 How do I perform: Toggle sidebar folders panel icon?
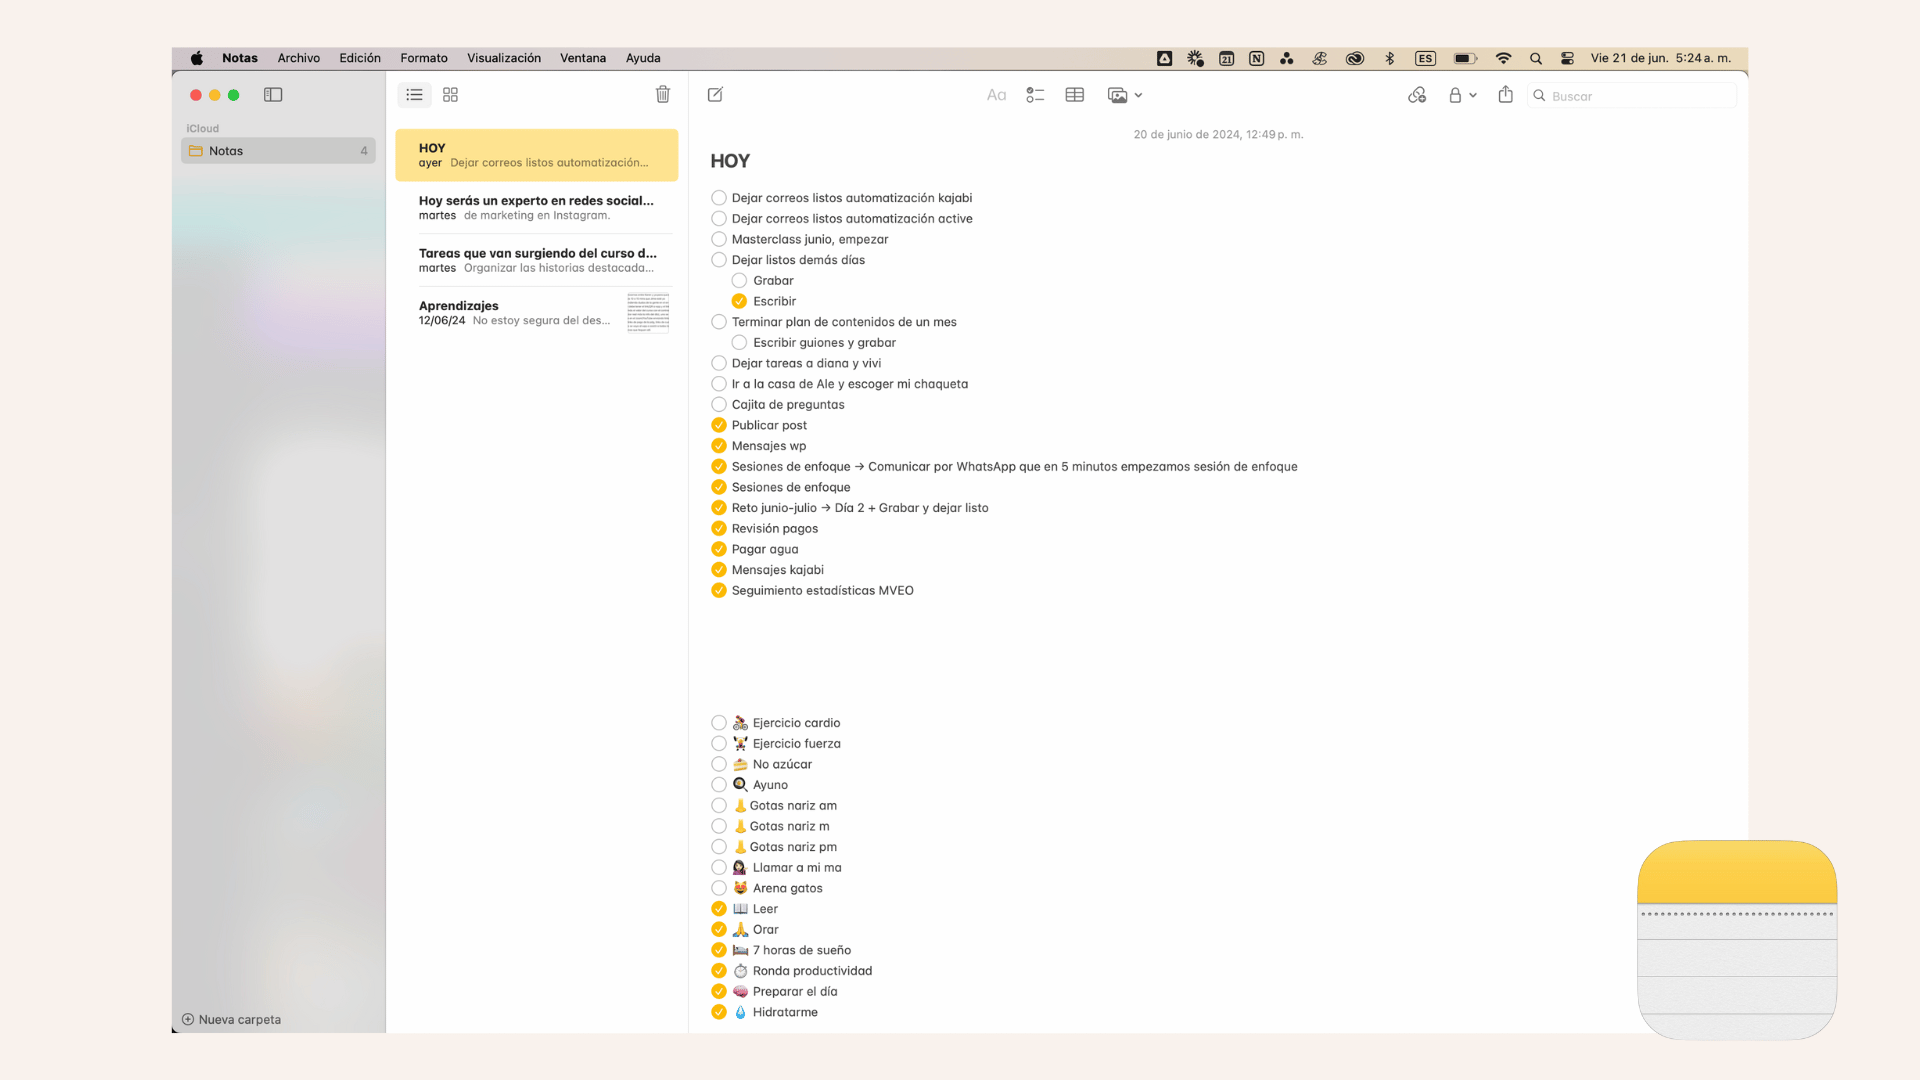click(273, 95)
